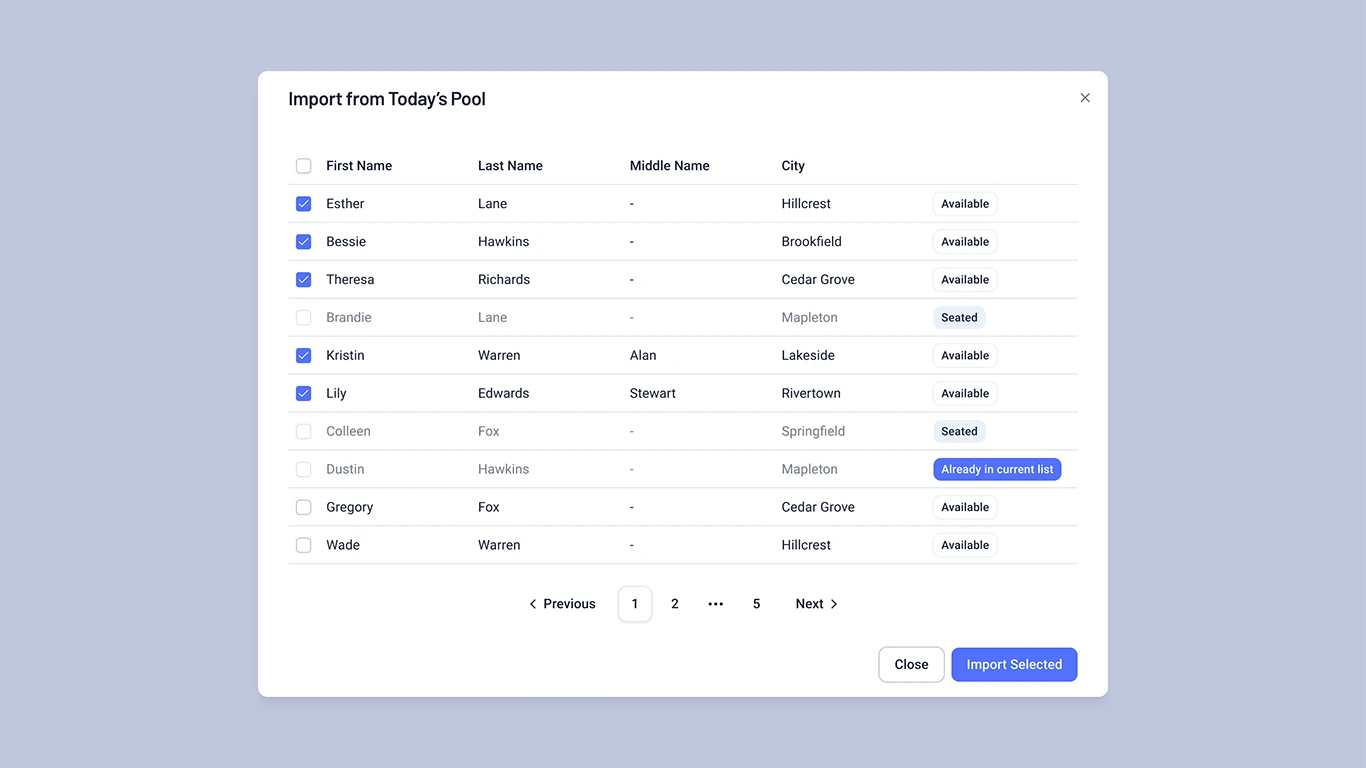The image size is (1366, 768).
Task: Click the city Rivertown
Action: tap(811, 394)
